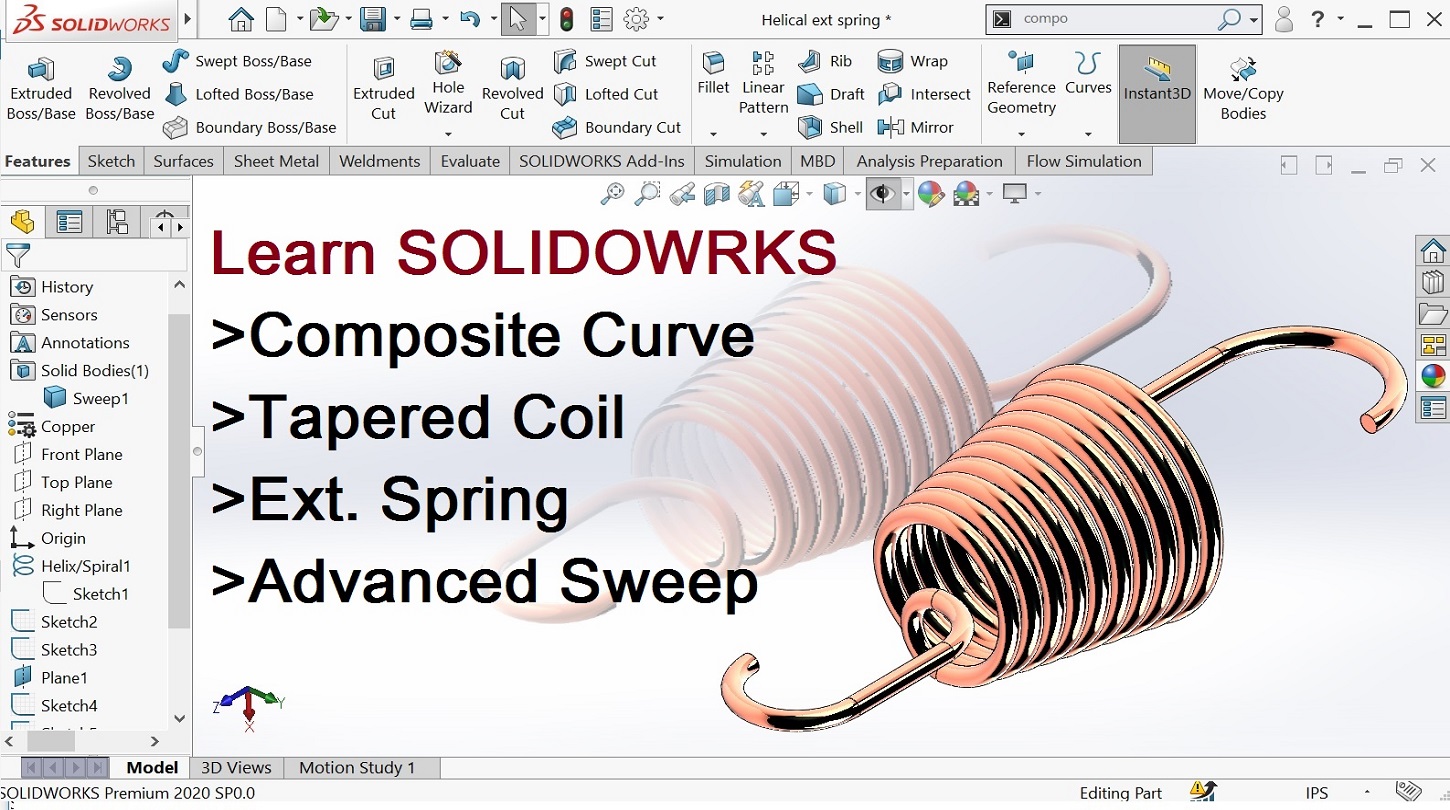Select the Draft tool
This screenshot has width=1450, height=810.
click(831, 94)
